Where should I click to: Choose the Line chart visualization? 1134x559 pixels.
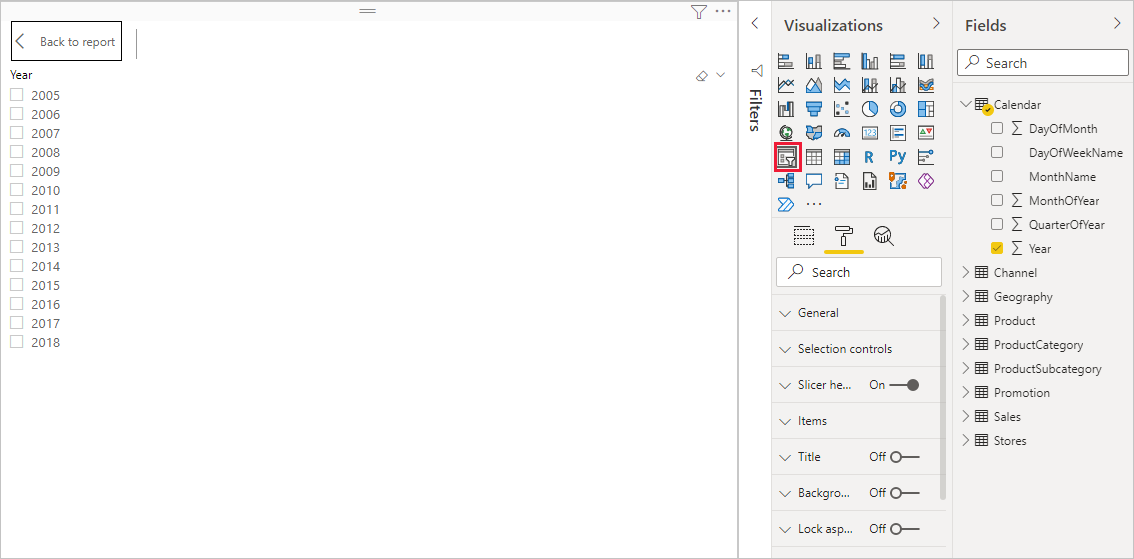pyautogui.click(x=786, y=85)
